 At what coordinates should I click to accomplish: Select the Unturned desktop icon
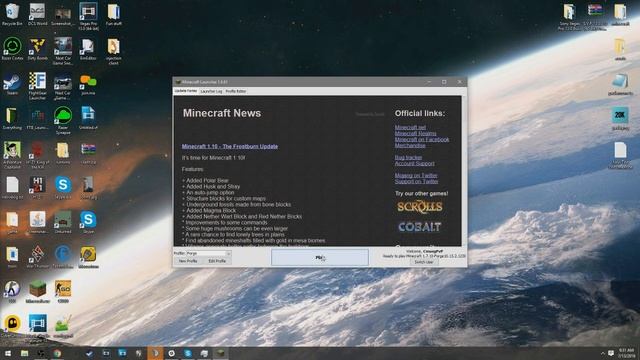point(63,222)
